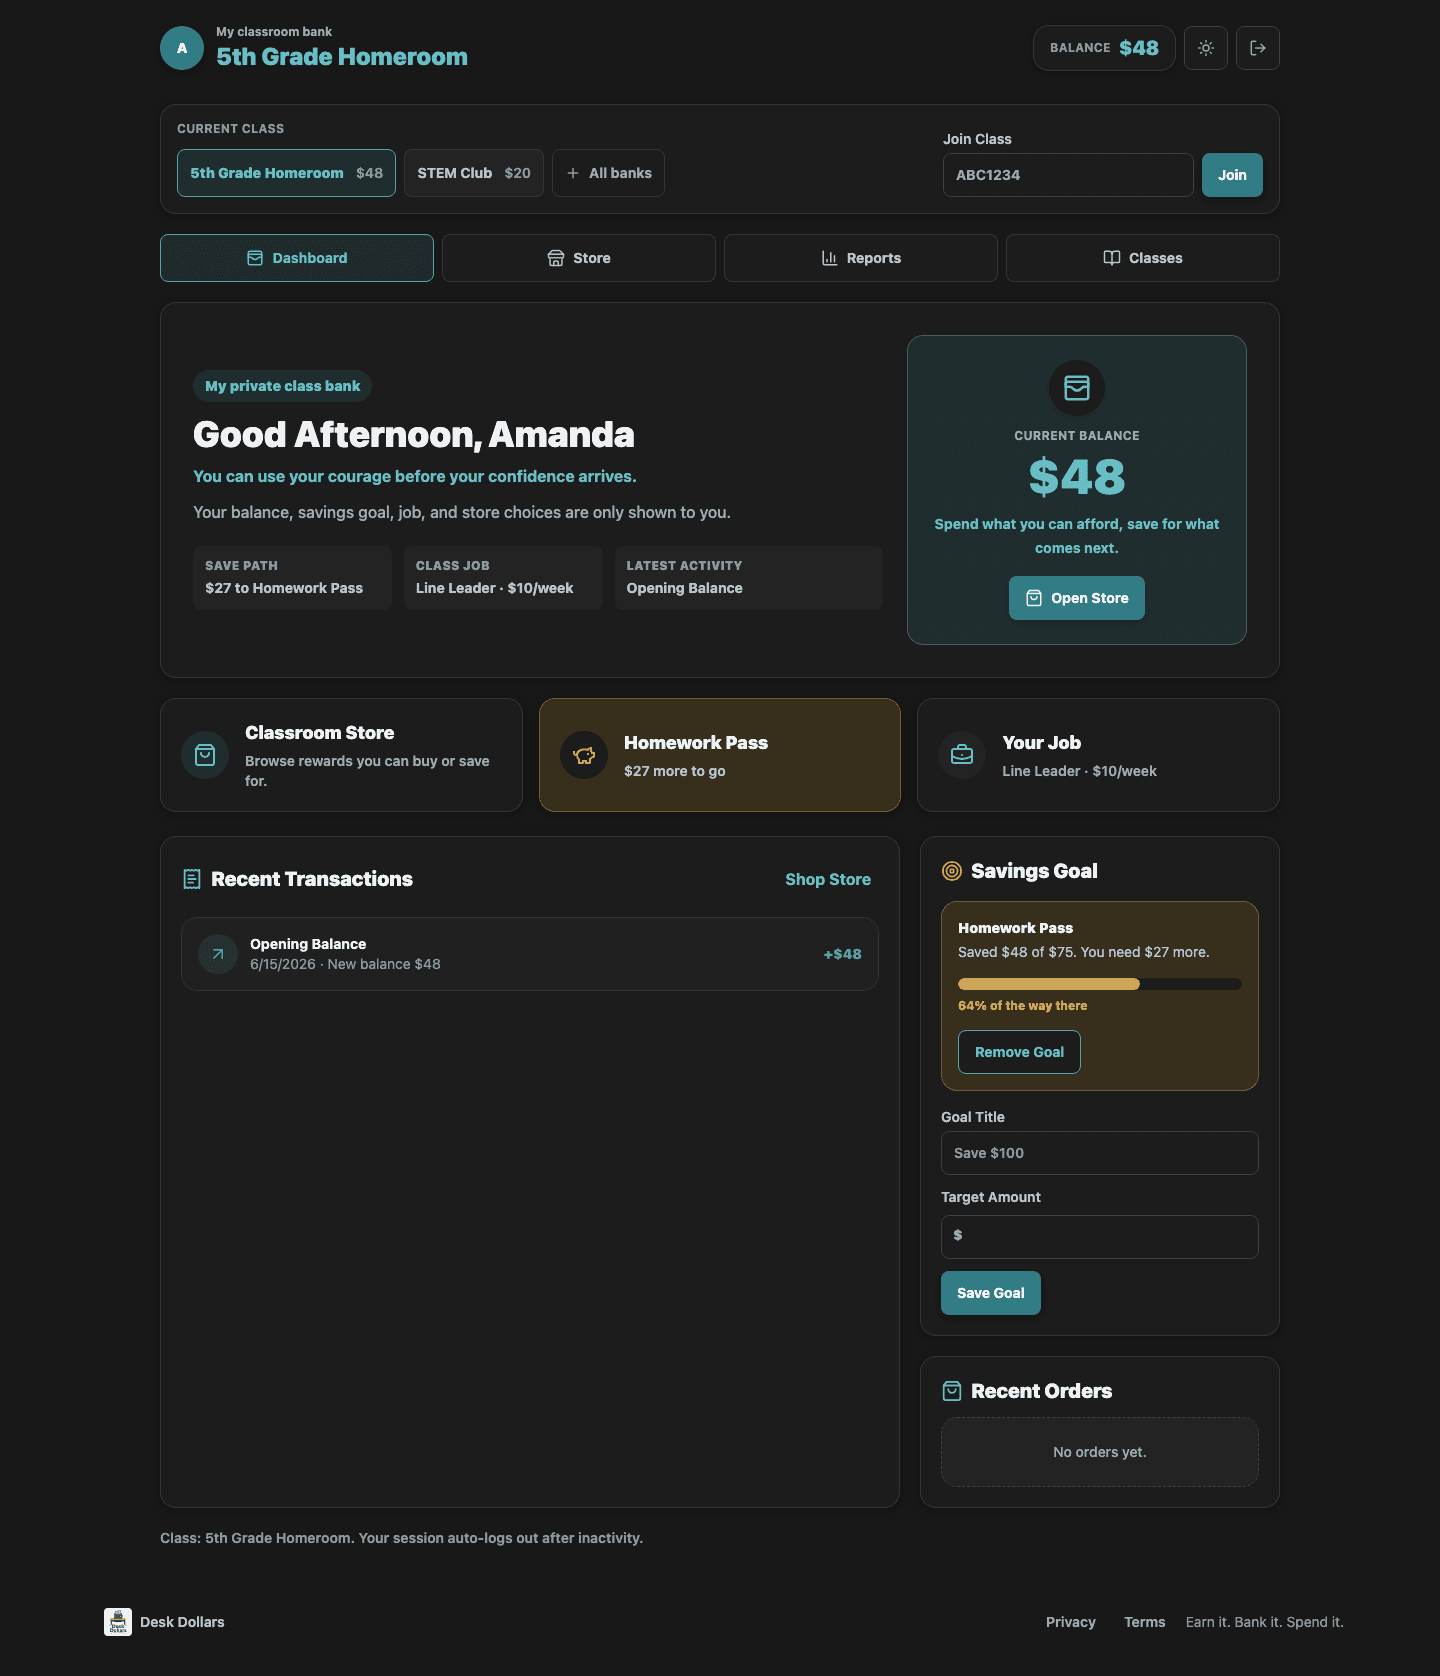Screen dimensions: 1440x1676
Task: Open the Dashboard tab
Action: pos(297,258)
